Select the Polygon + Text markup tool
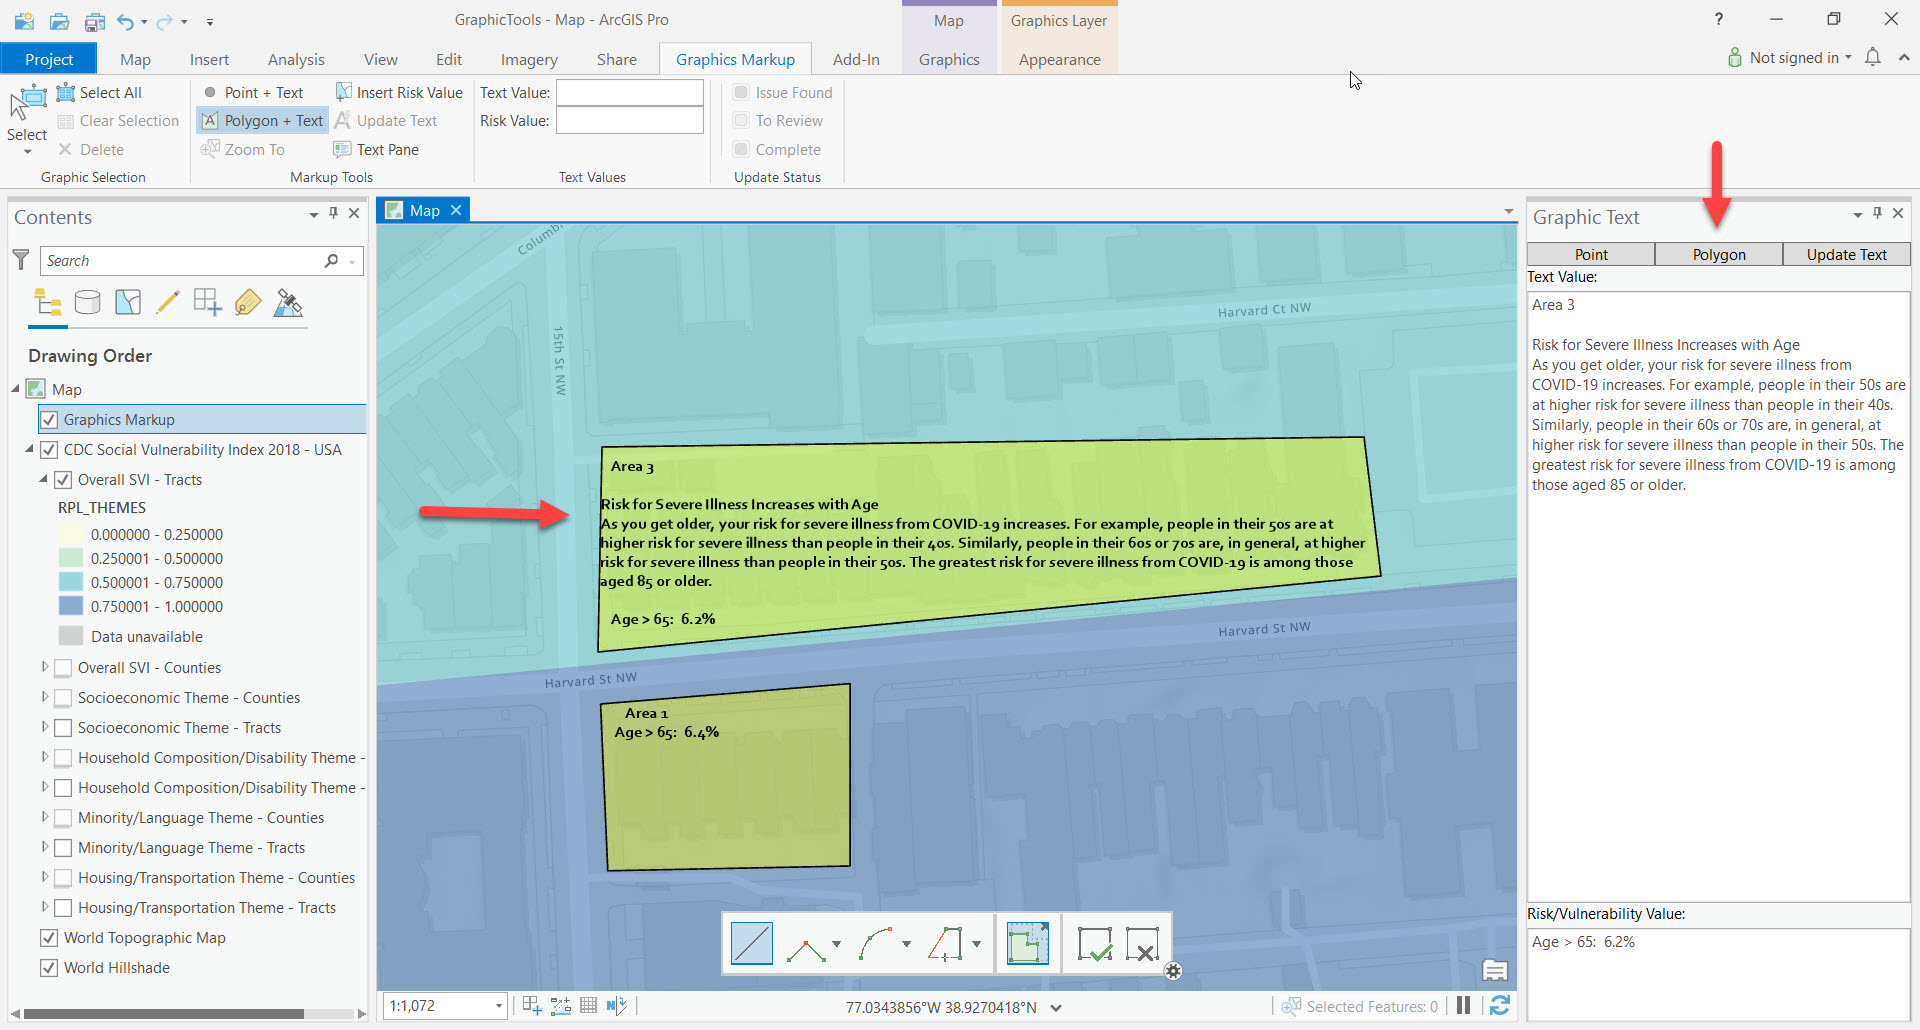 click(261, 120)
